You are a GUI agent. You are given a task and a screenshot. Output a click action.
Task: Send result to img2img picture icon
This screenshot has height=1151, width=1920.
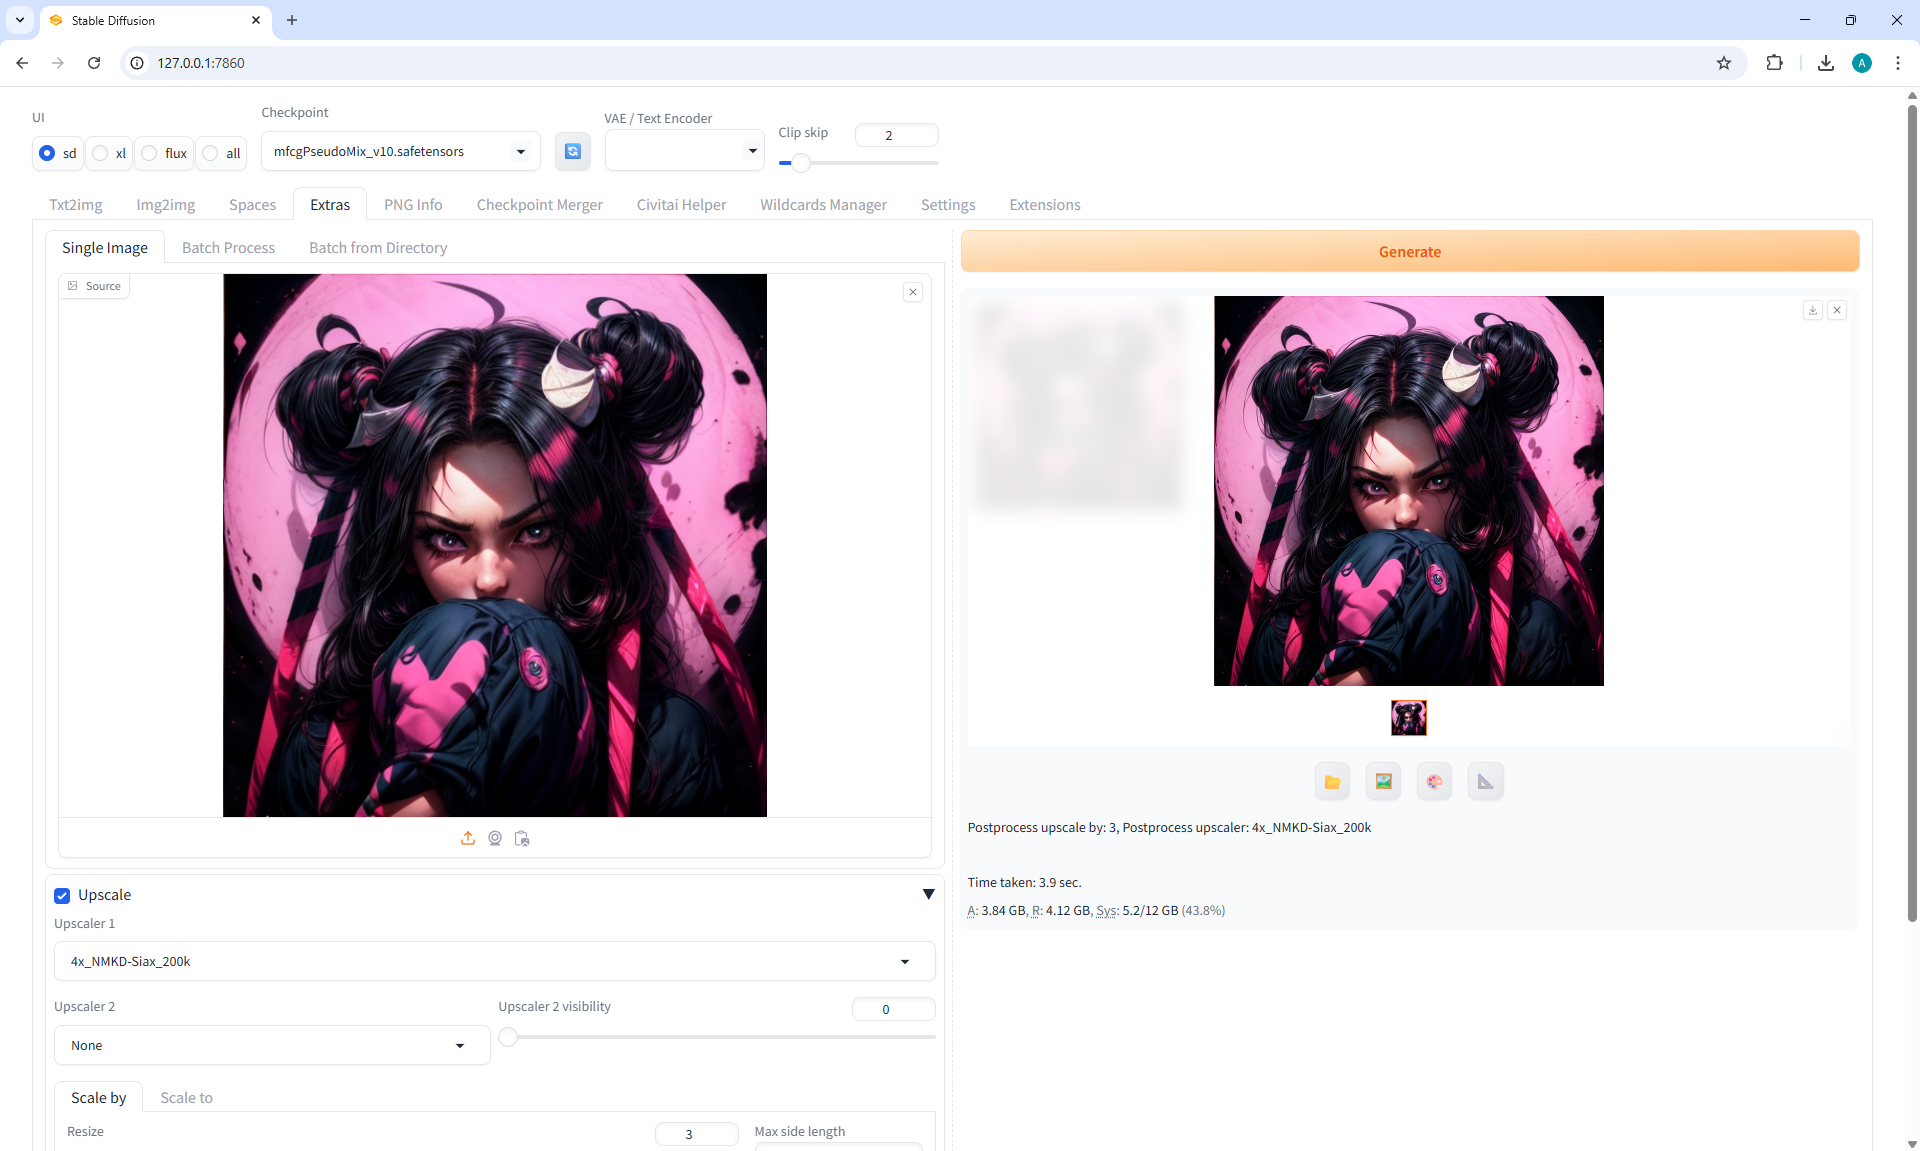pyautogui.click(x=1383, y=782)
